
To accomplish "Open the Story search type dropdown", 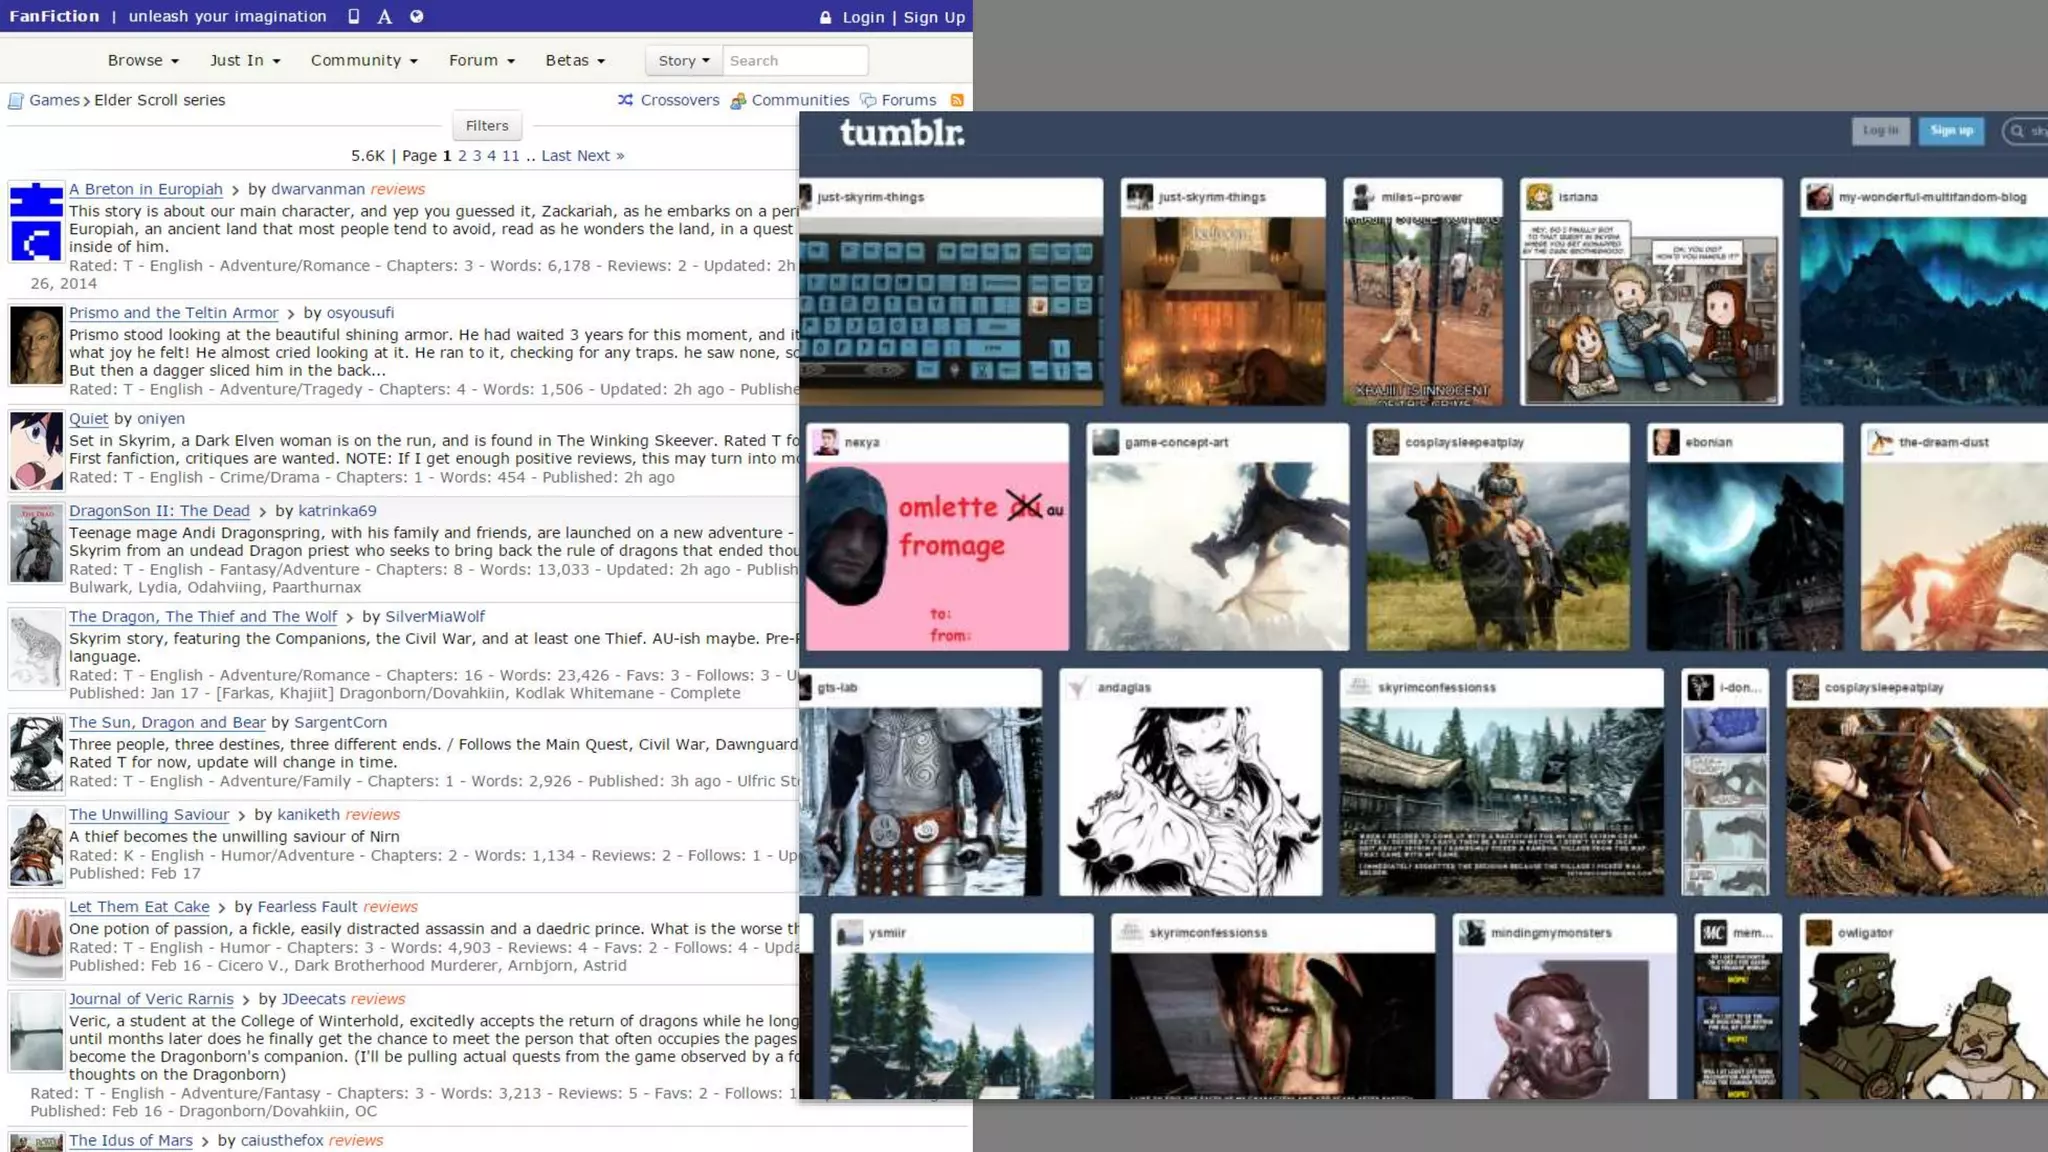I will coord(683,60).
